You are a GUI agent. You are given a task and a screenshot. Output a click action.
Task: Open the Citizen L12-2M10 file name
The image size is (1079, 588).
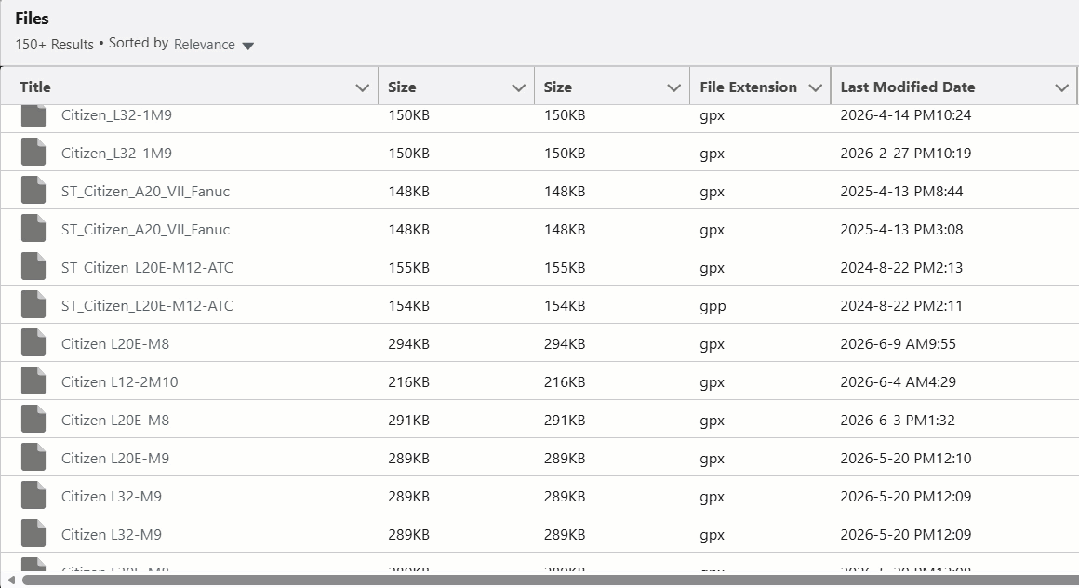(x=120, y=381)
